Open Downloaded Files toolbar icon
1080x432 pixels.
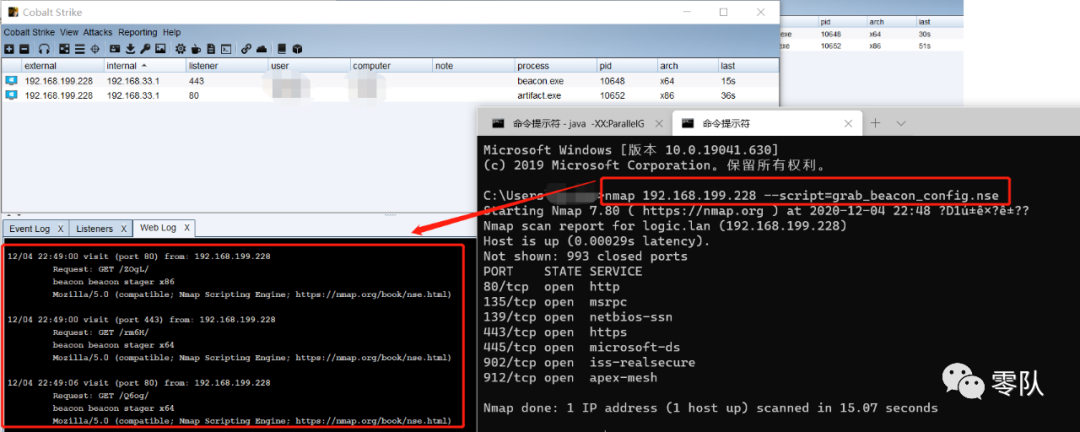pos(130,49)
